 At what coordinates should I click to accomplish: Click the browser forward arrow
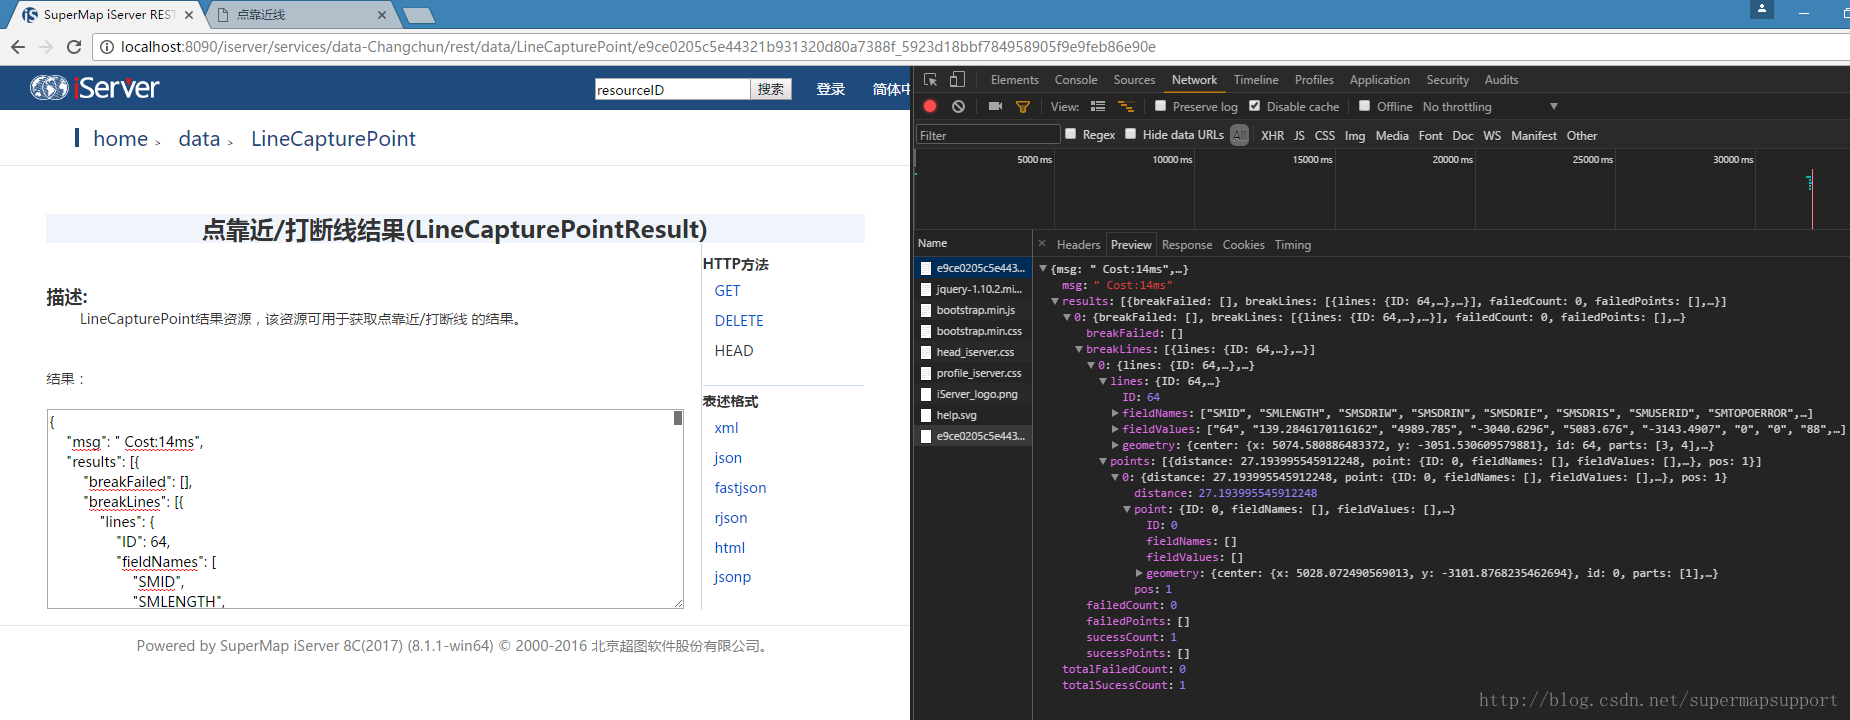point(46,47)
